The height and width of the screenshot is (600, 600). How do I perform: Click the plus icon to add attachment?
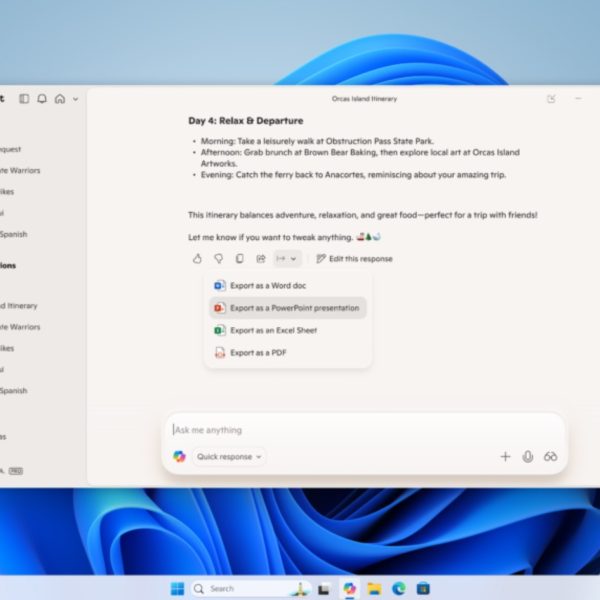point(505,457)
